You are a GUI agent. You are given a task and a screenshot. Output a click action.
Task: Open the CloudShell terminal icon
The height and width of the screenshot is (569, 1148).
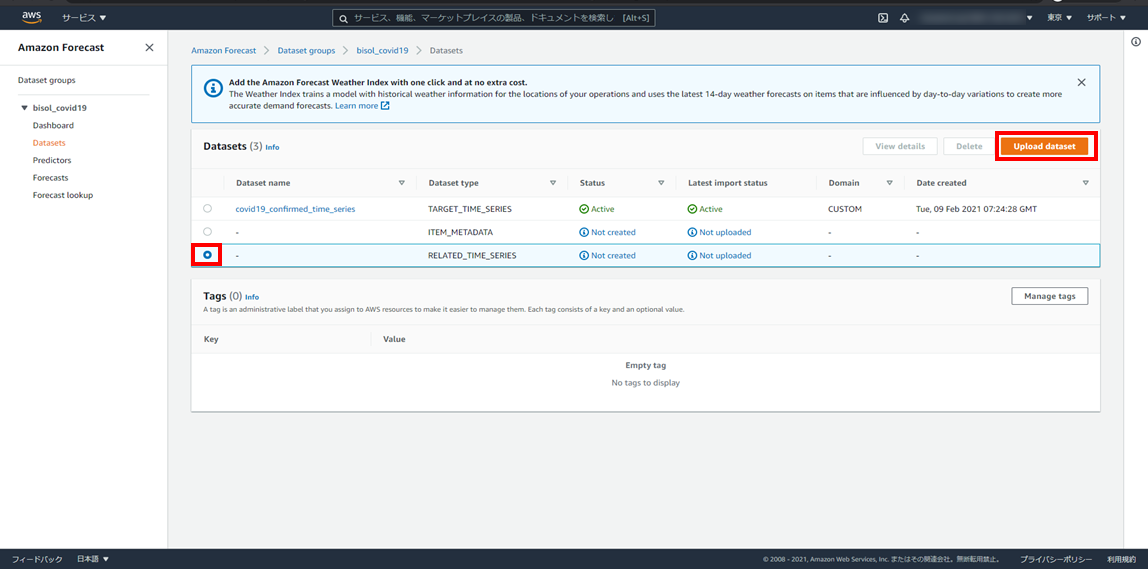click(x=883, y=18)
